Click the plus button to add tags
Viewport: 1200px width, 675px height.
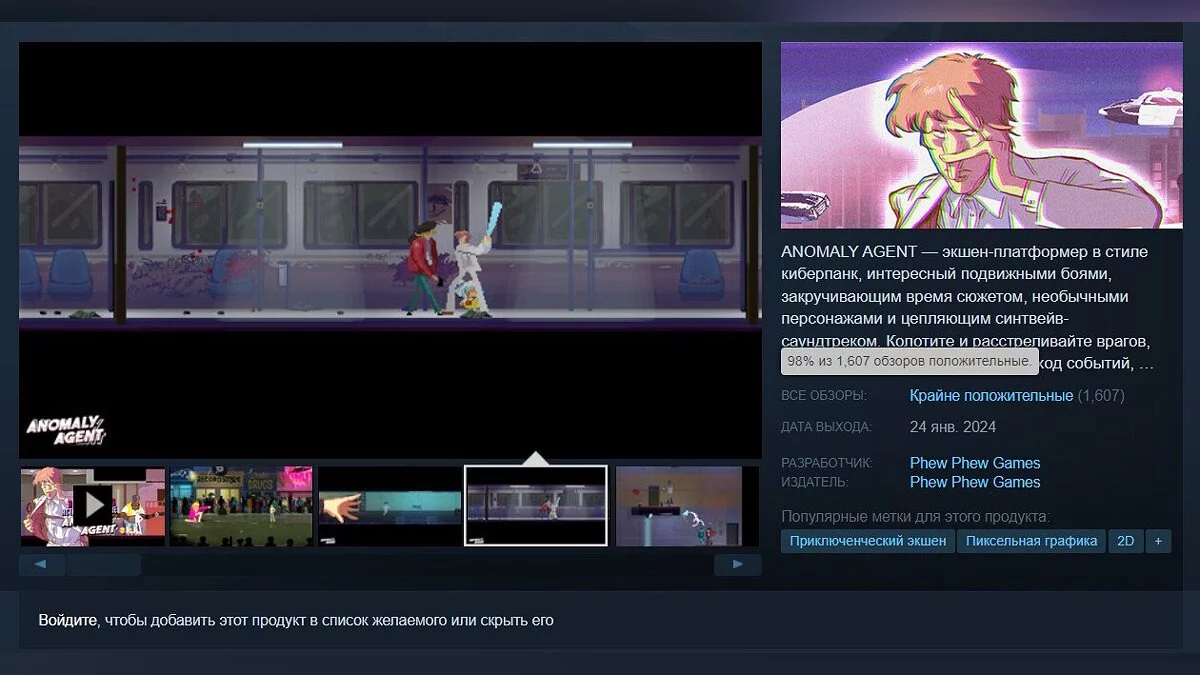pyautogui.click(x=1158, y=541)
